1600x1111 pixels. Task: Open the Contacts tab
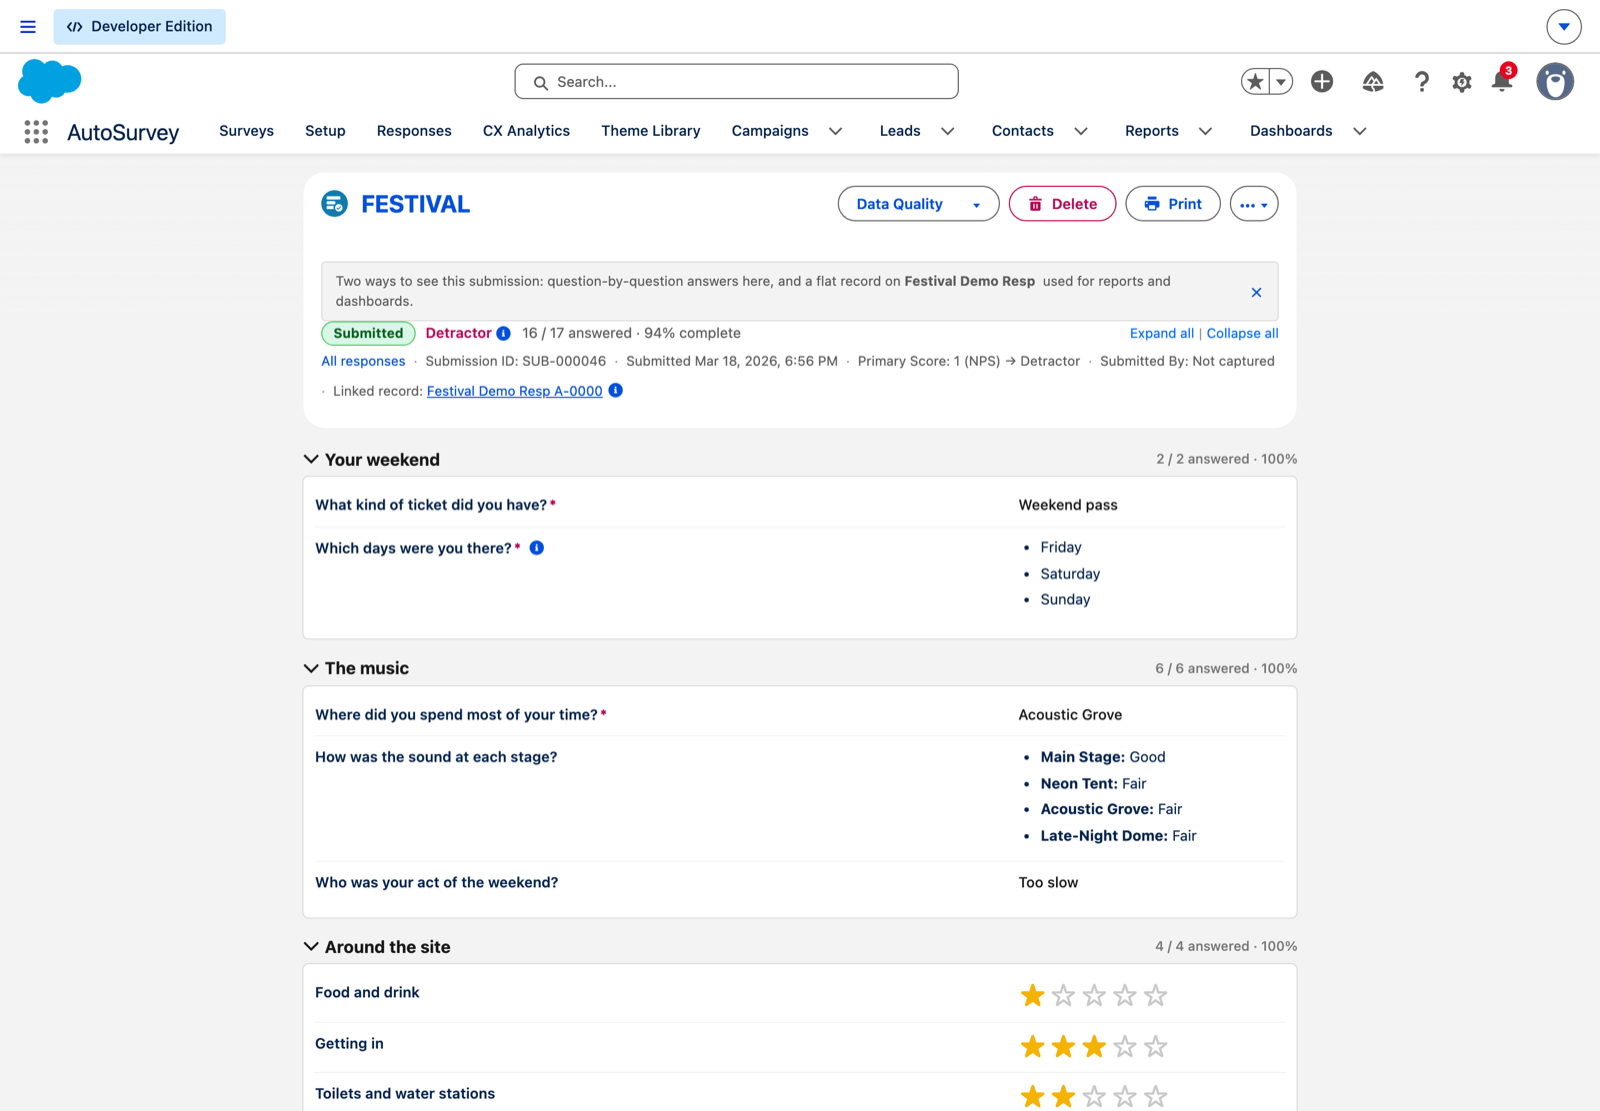1023,131
